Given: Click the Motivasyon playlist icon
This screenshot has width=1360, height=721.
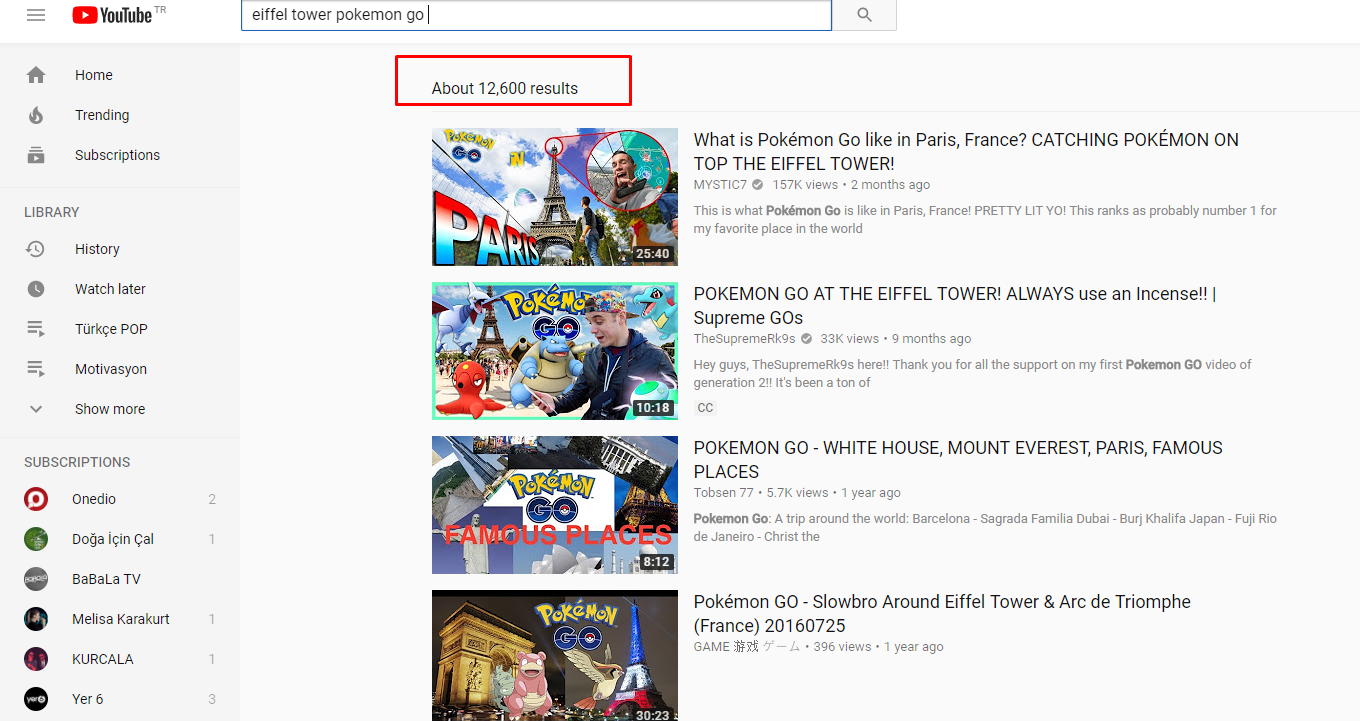Looking at the screenshot, I should click(36, 369).
